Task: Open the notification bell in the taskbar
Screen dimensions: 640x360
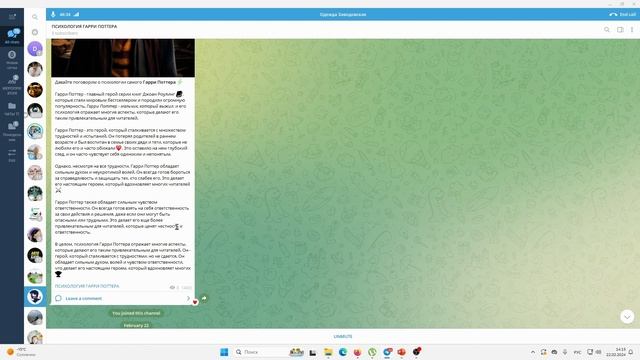Action: click(x=631, y=352)
